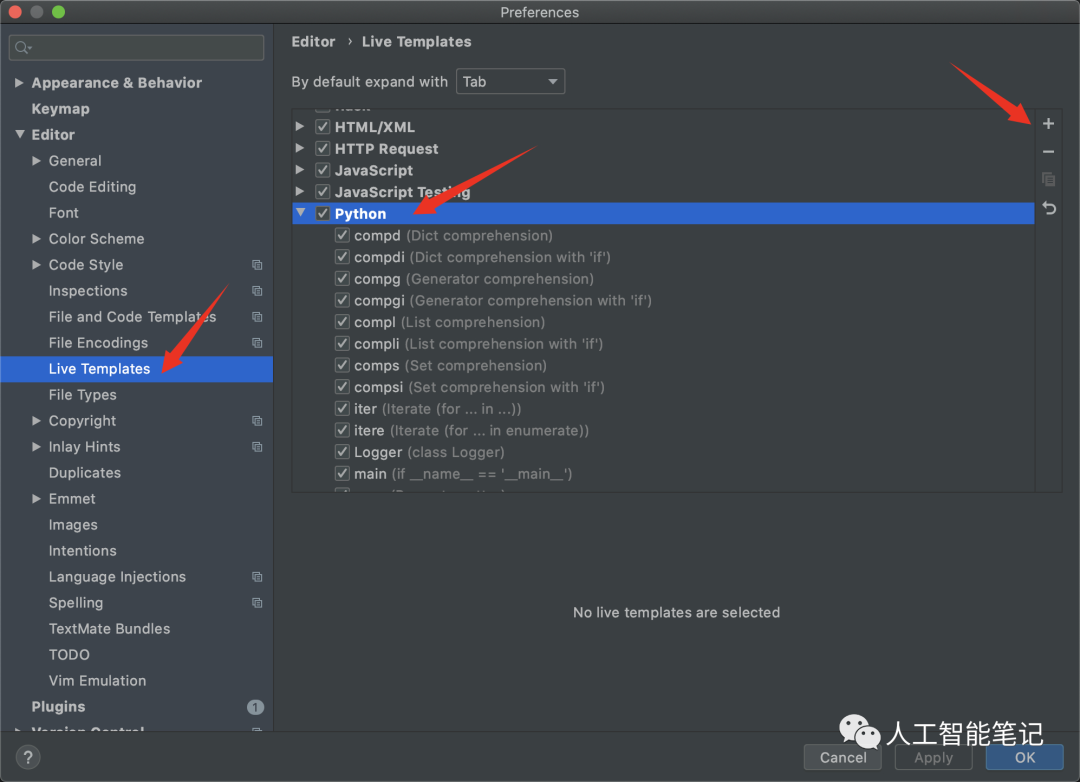
Task: Open the Font settings page
Action: coord(63,213)
